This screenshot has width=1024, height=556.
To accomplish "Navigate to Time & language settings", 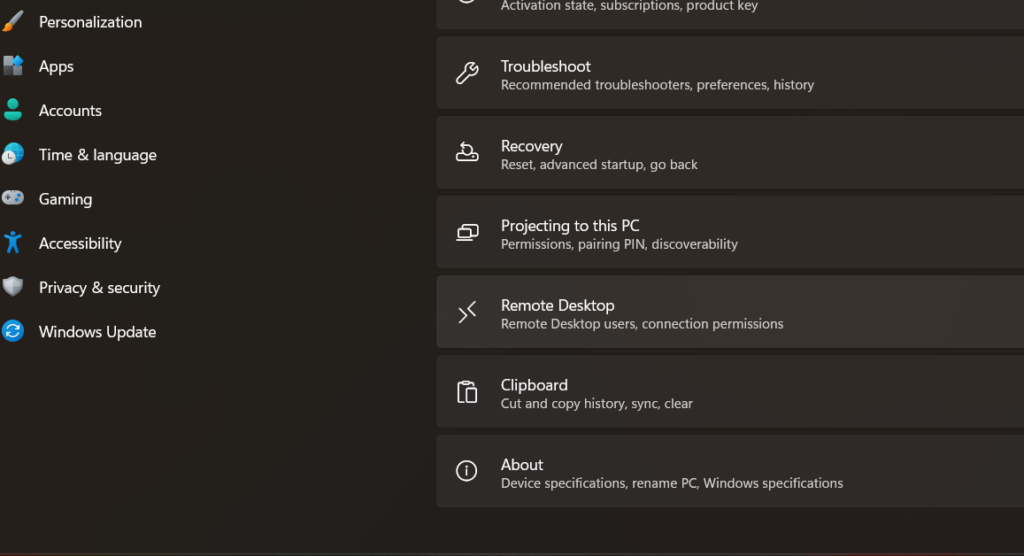I will 97,155.
